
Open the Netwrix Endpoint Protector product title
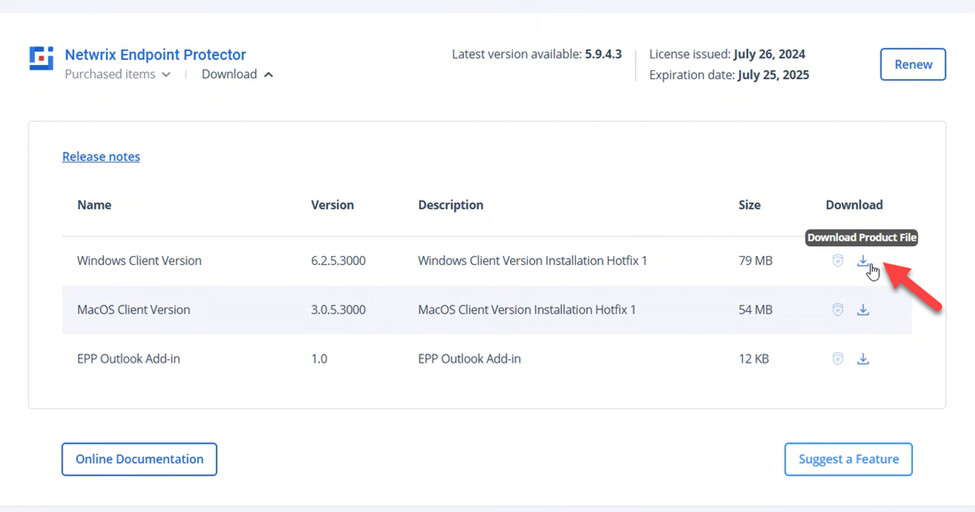click(155, 55)
